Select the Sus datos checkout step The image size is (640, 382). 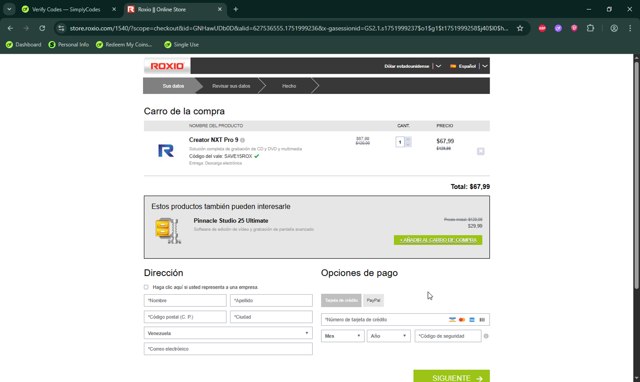(173, 86)
